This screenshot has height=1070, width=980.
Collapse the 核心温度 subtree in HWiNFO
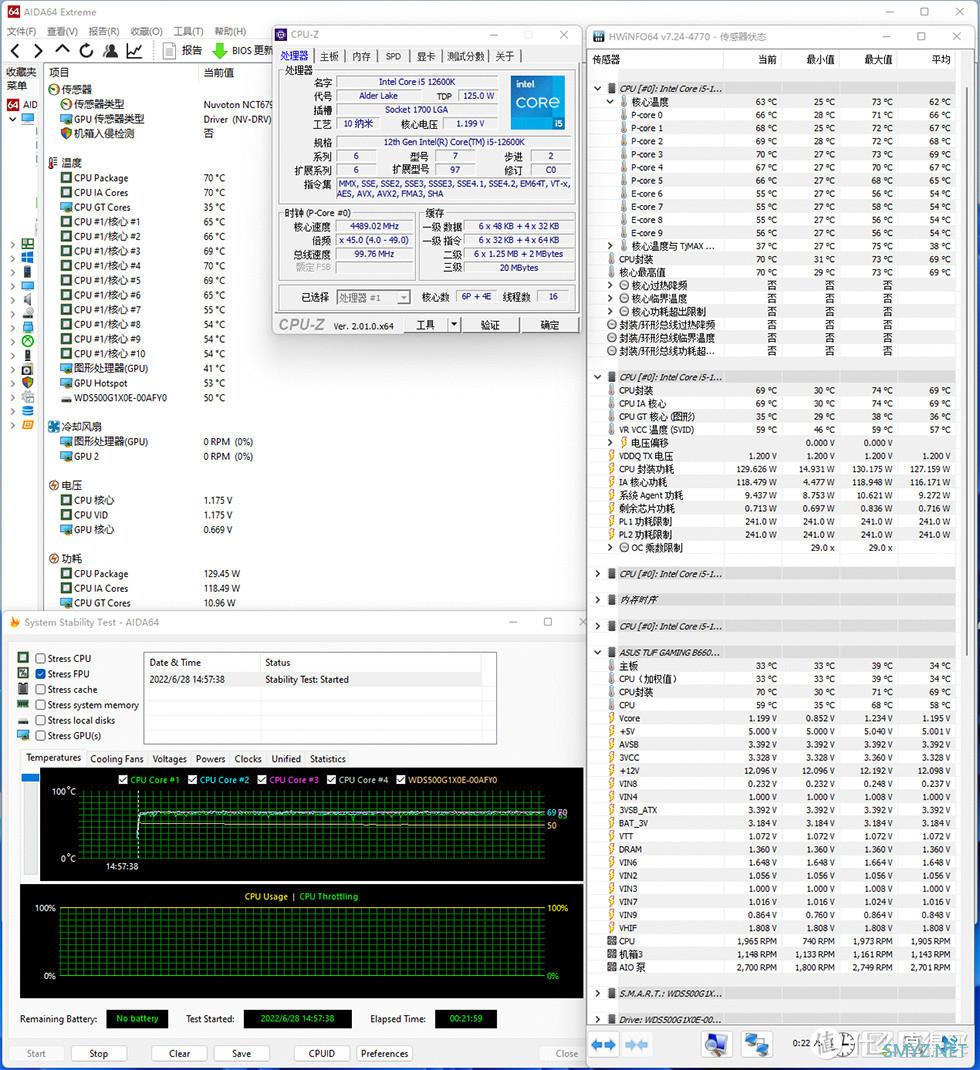coord(611,102)
